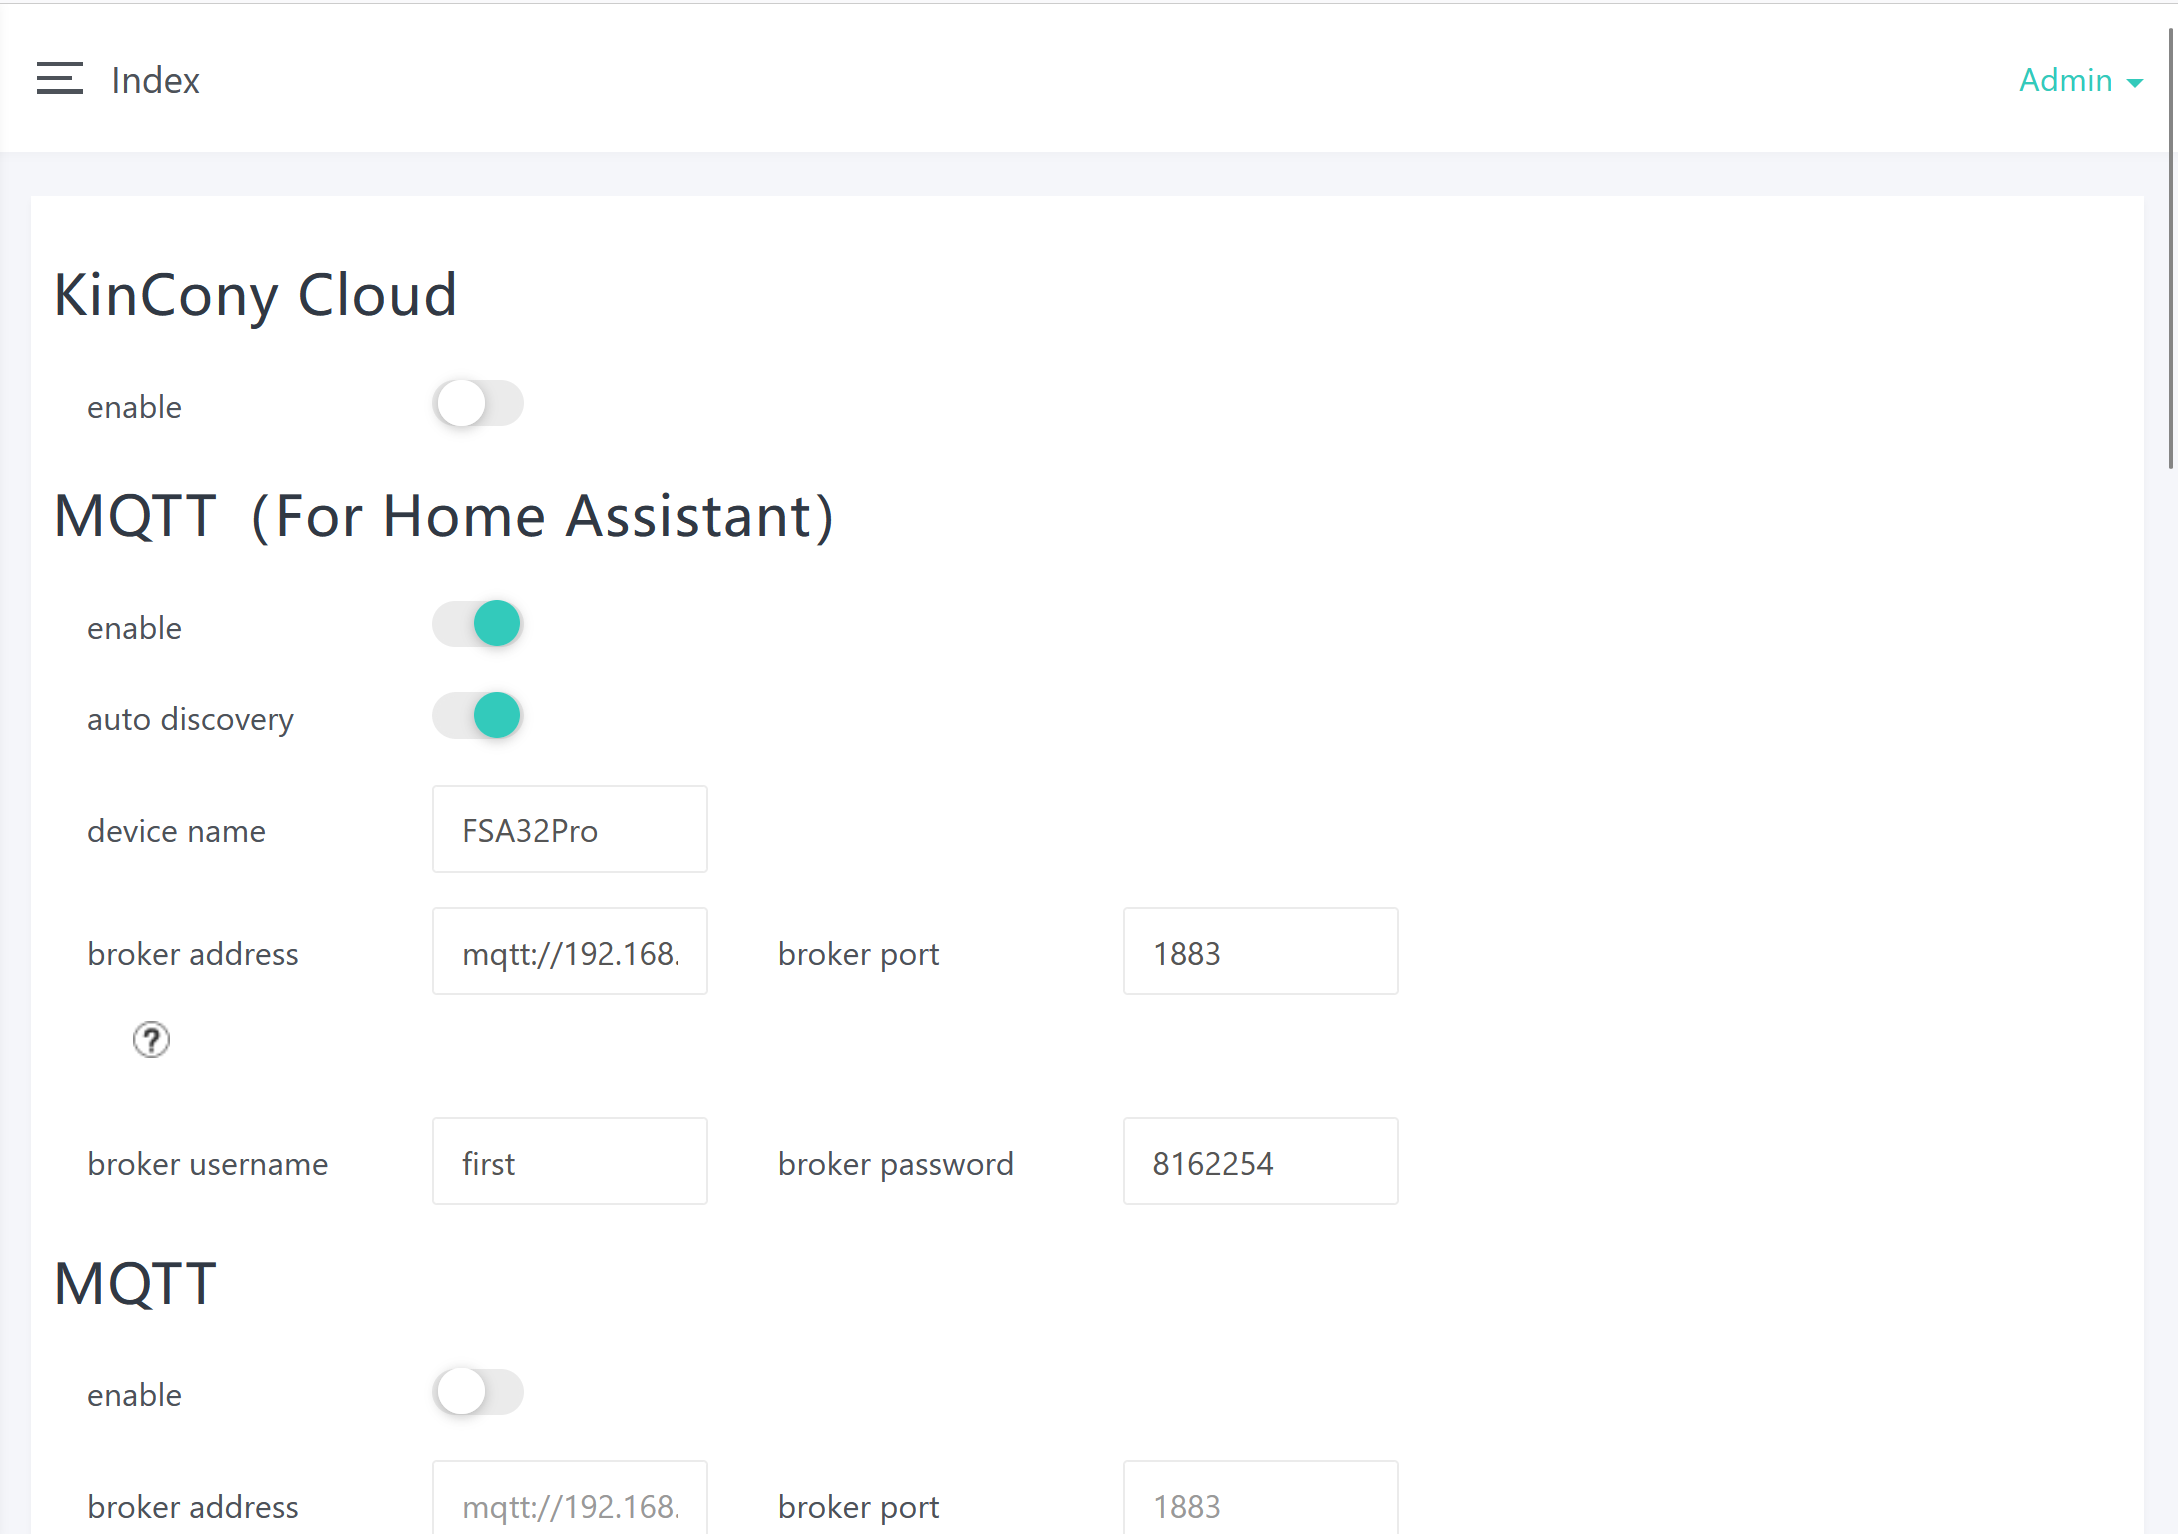Disable MQTT Home Assistant enable toggle

pyautogui.click(x=478, y=624)
